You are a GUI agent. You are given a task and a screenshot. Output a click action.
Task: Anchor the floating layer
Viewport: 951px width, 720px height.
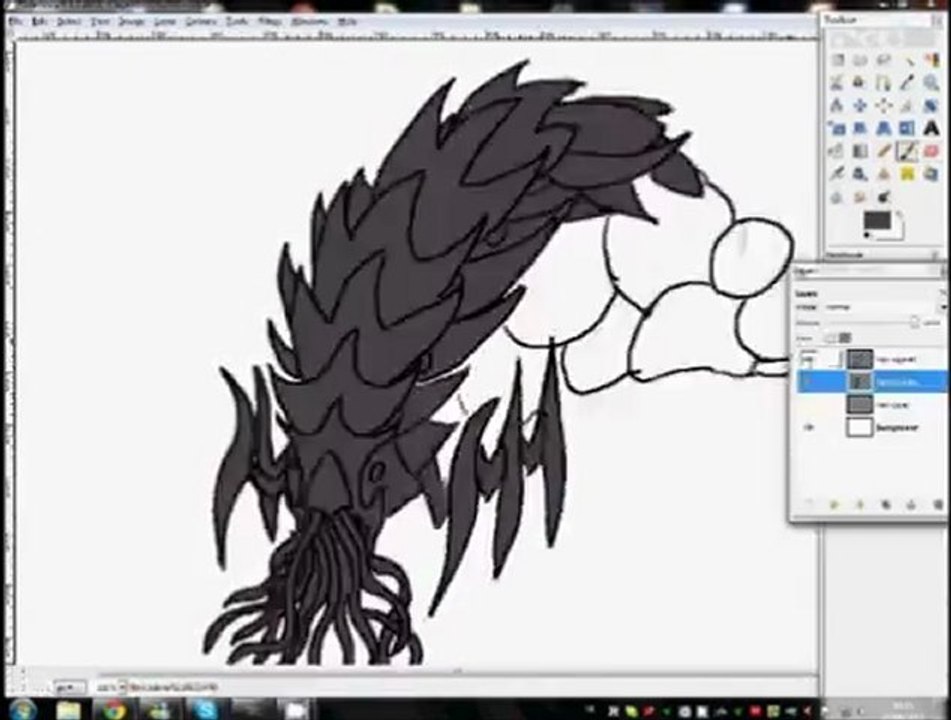click(911, 505)
